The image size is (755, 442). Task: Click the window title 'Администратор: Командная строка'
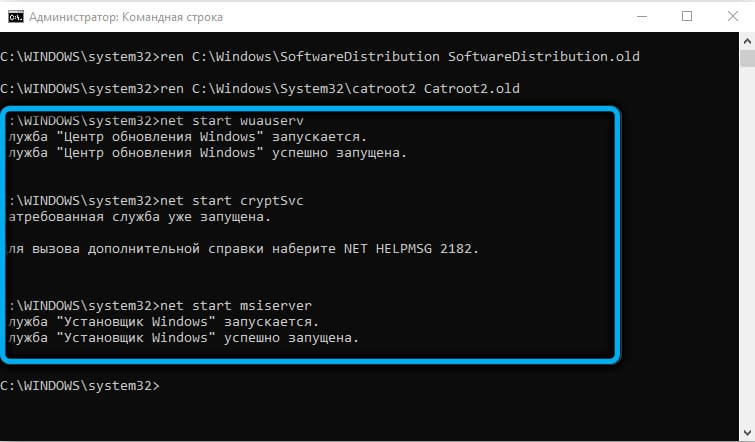coord(126,17)
